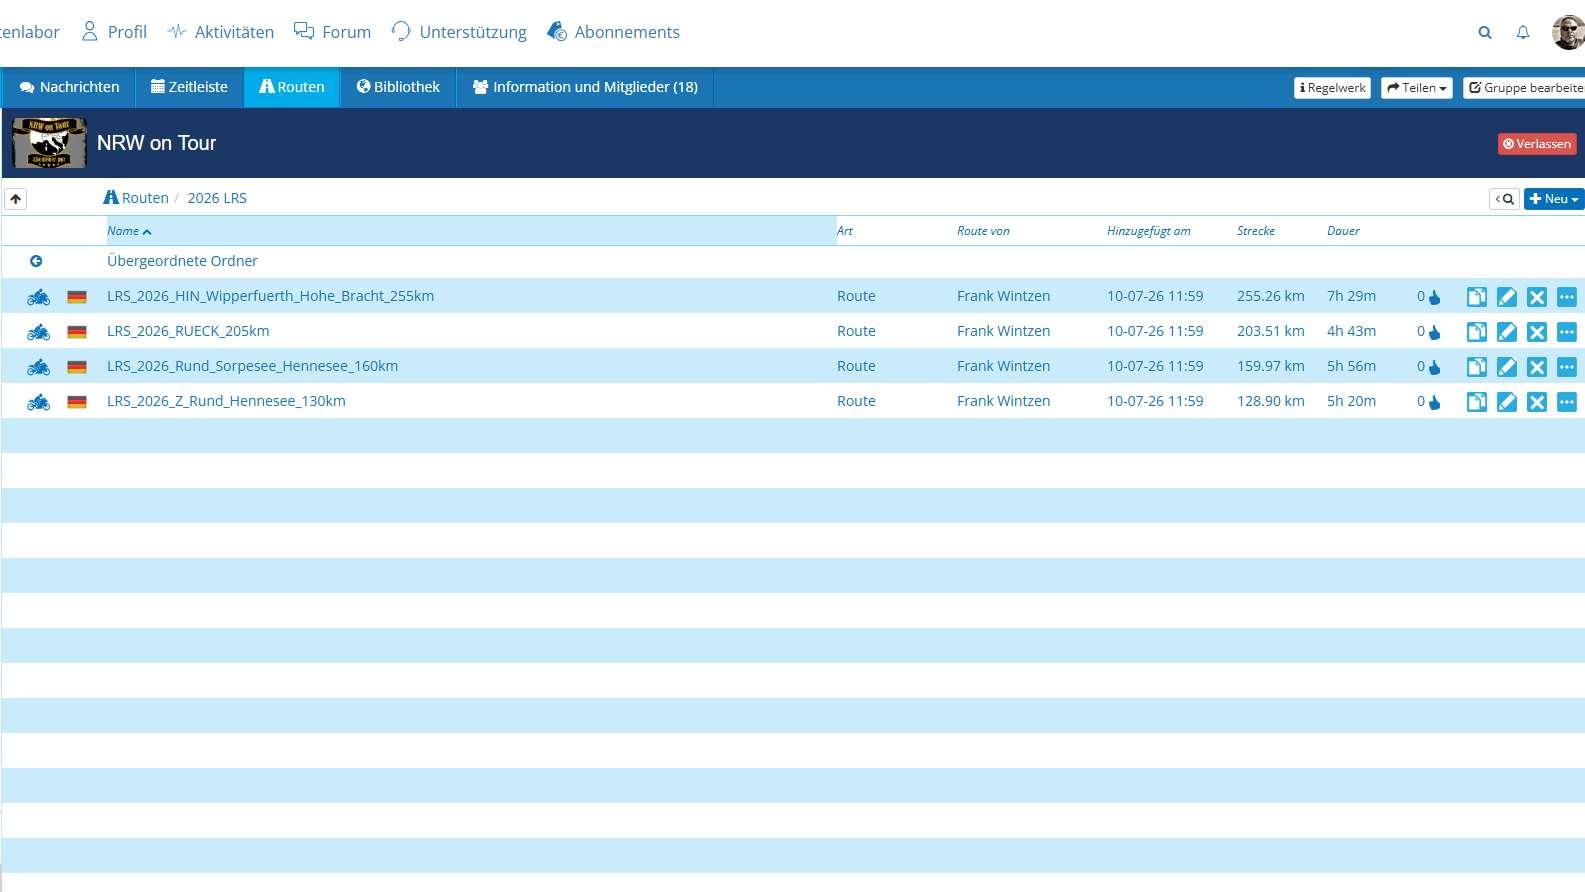Open the user profile avatar

[1568, 32]
